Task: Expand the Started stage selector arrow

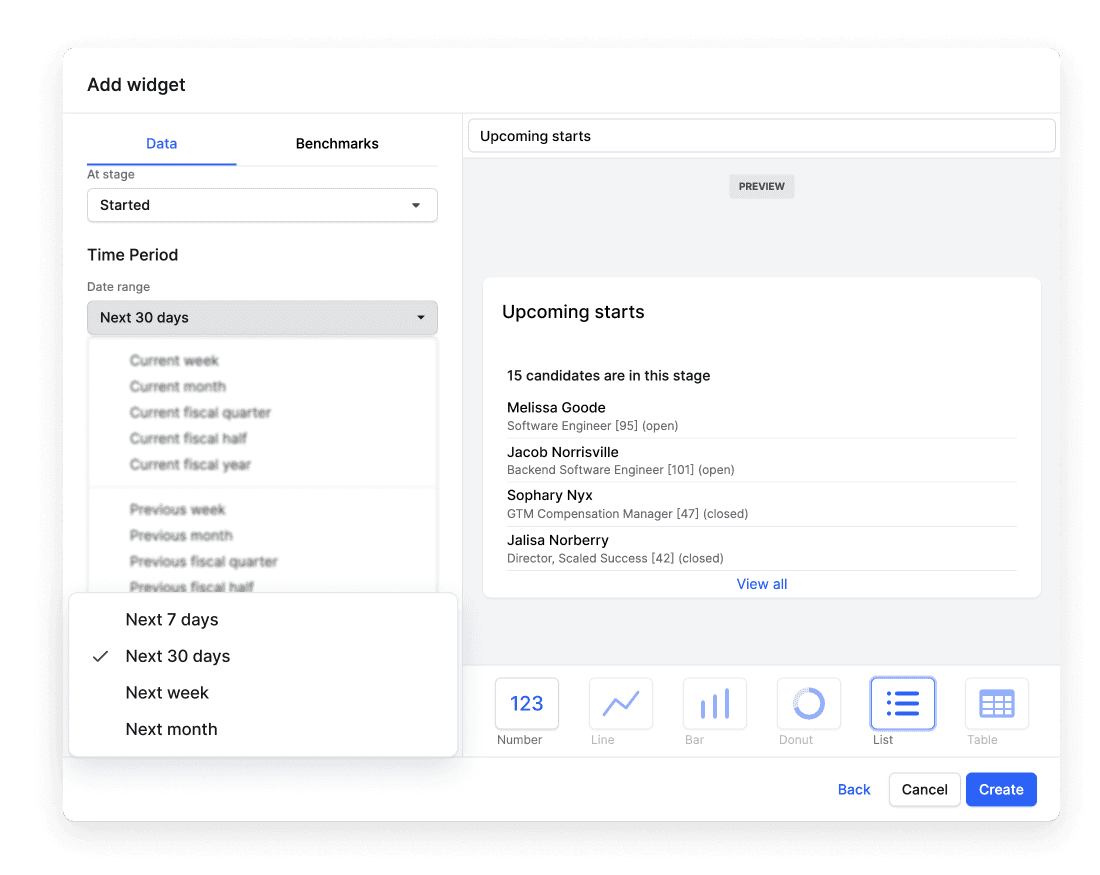Action: 415,205
